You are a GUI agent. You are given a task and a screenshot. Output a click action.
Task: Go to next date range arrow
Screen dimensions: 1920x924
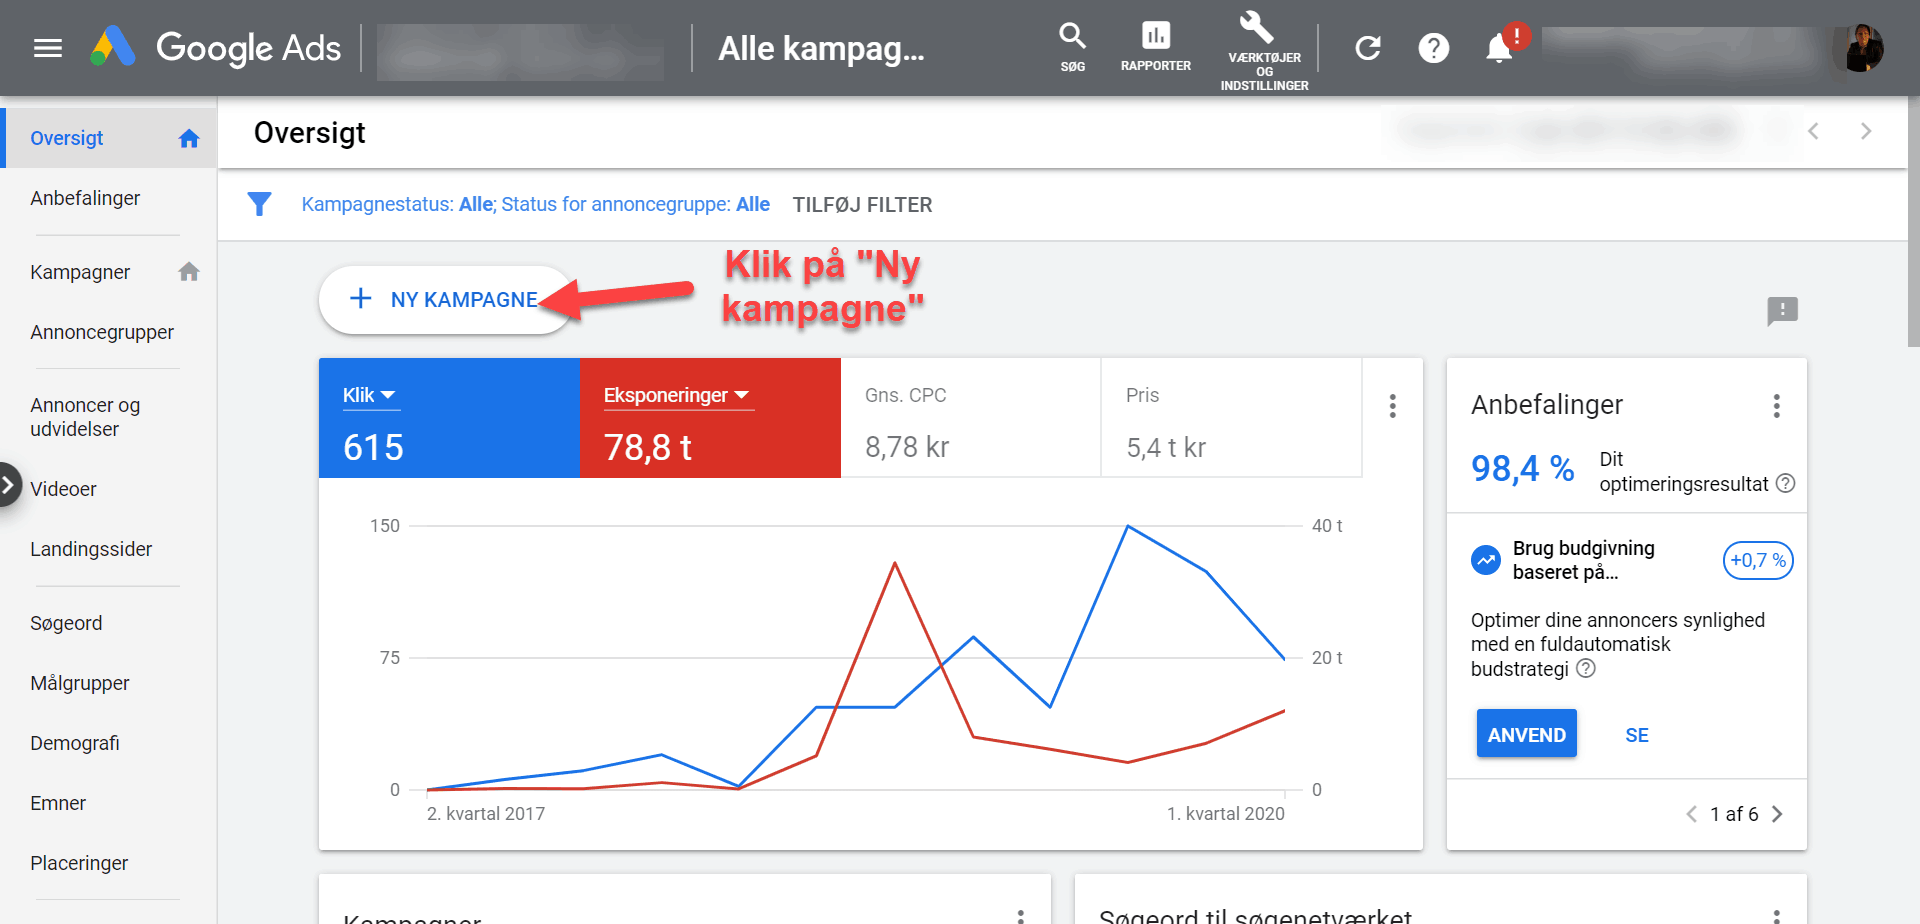tap(1865, 131)
